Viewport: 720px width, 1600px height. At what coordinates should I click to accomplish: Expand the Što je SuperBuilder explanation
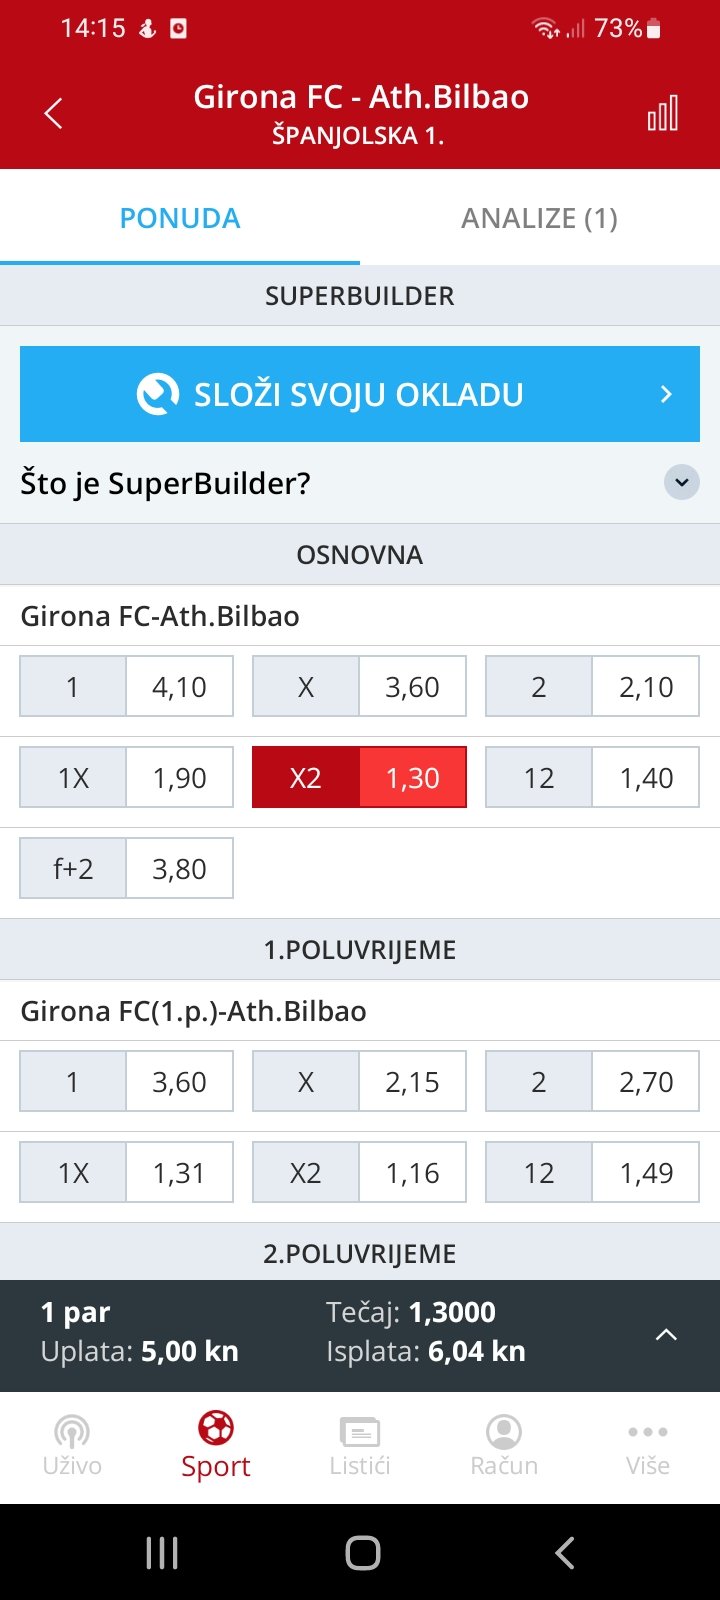(682, 482)
